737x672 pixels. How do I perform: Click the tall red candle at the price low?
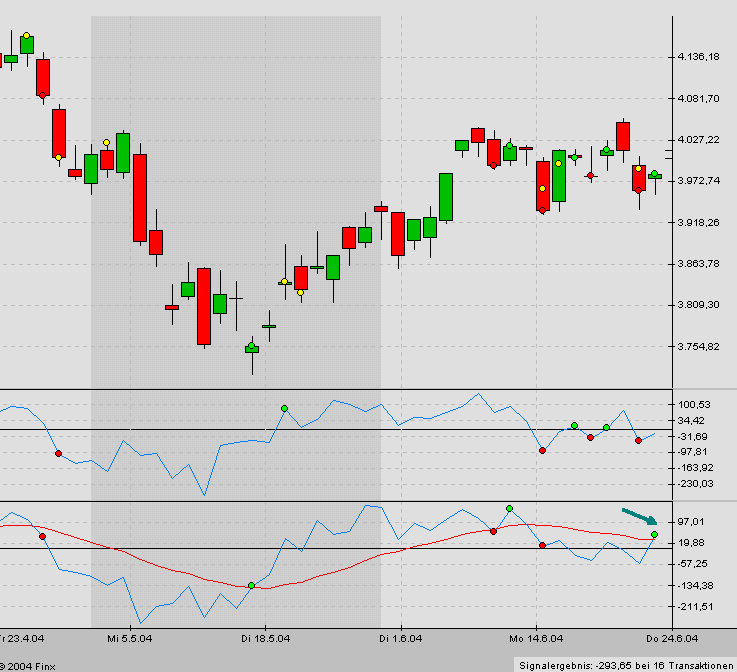(204, 306)
